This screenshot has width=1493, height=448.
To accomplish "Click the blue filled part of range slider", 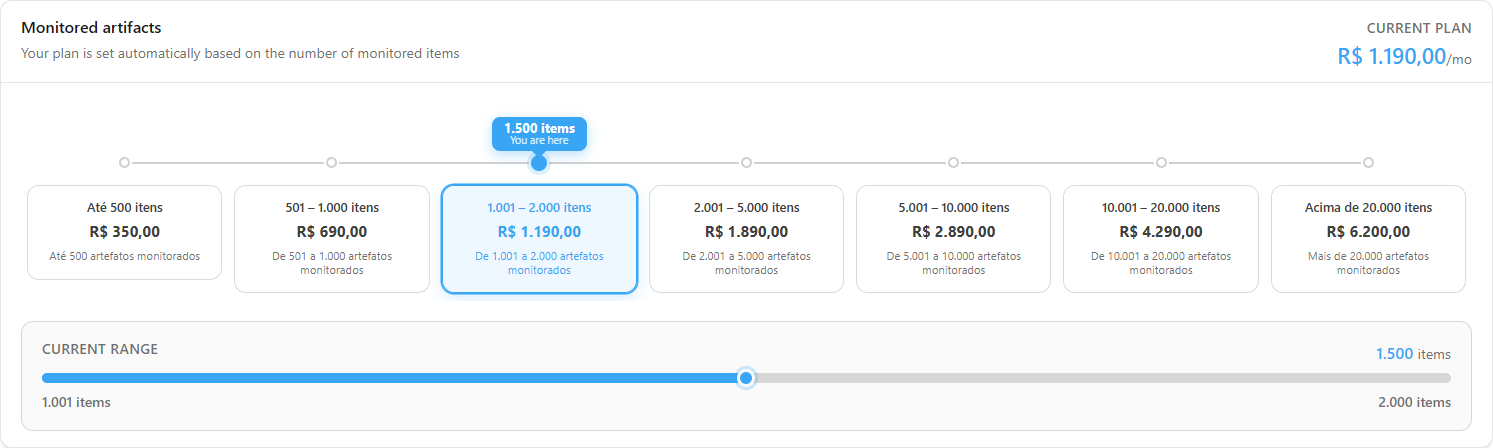I will [389, 378].
